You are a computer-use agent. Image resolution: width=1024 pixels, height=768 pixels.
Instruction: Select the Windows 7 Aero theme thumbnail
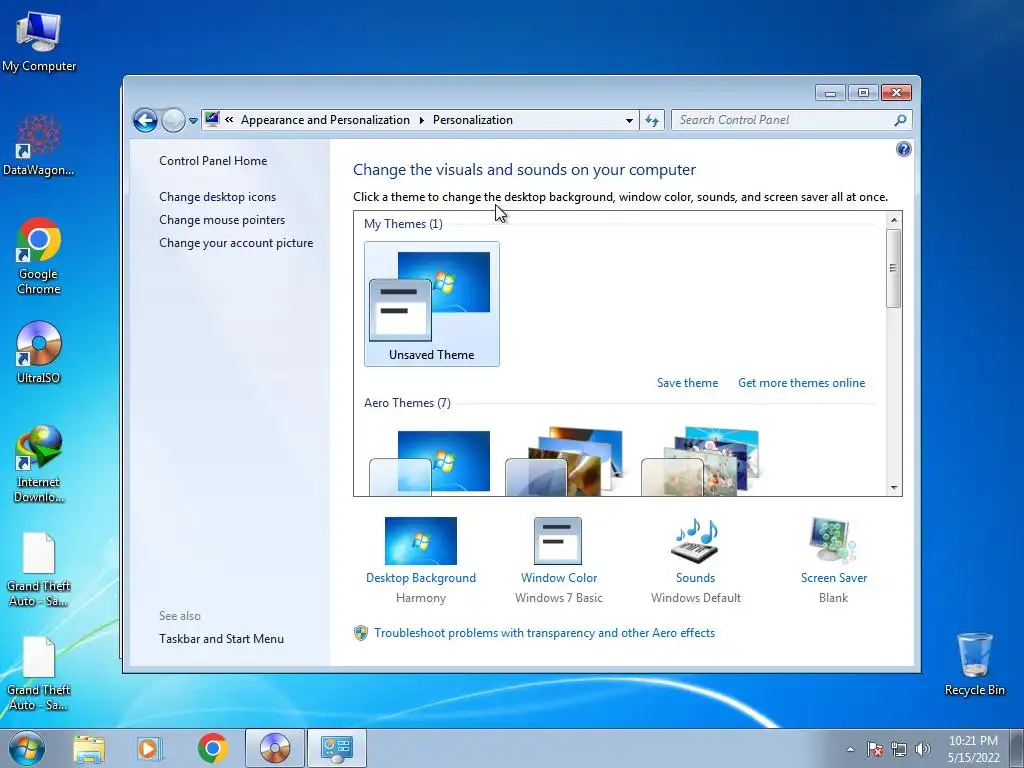[430, 462]
